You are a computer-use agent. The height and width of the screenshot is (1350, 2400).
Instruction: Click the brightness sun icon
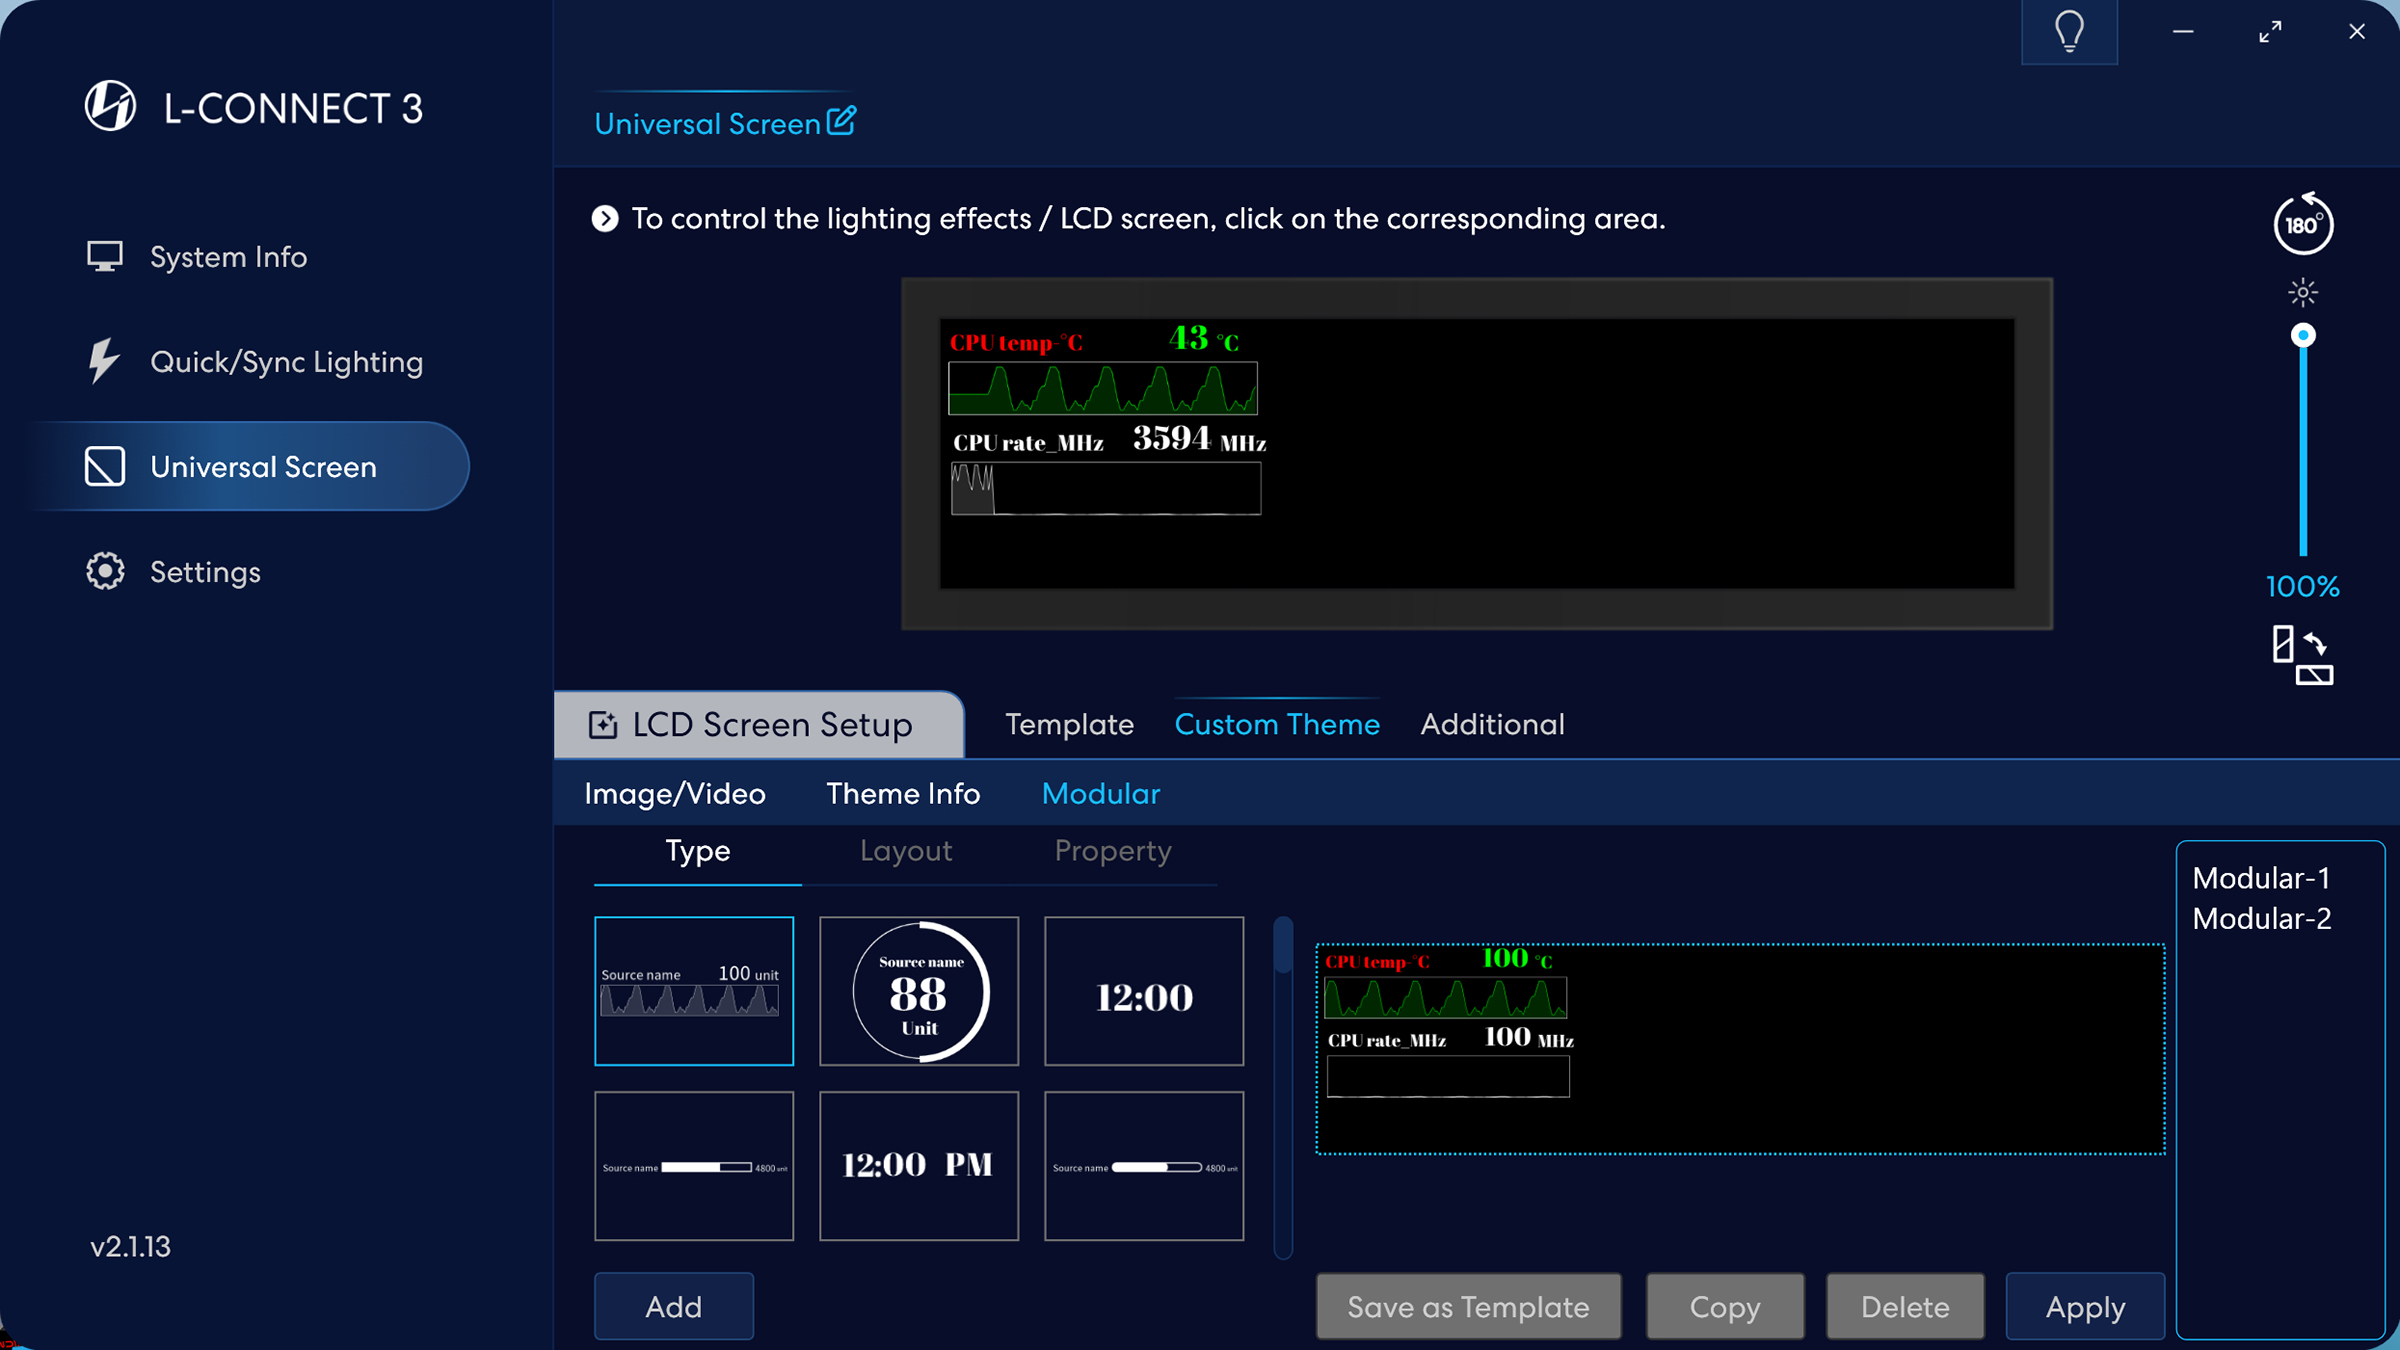coord(2303,293)
